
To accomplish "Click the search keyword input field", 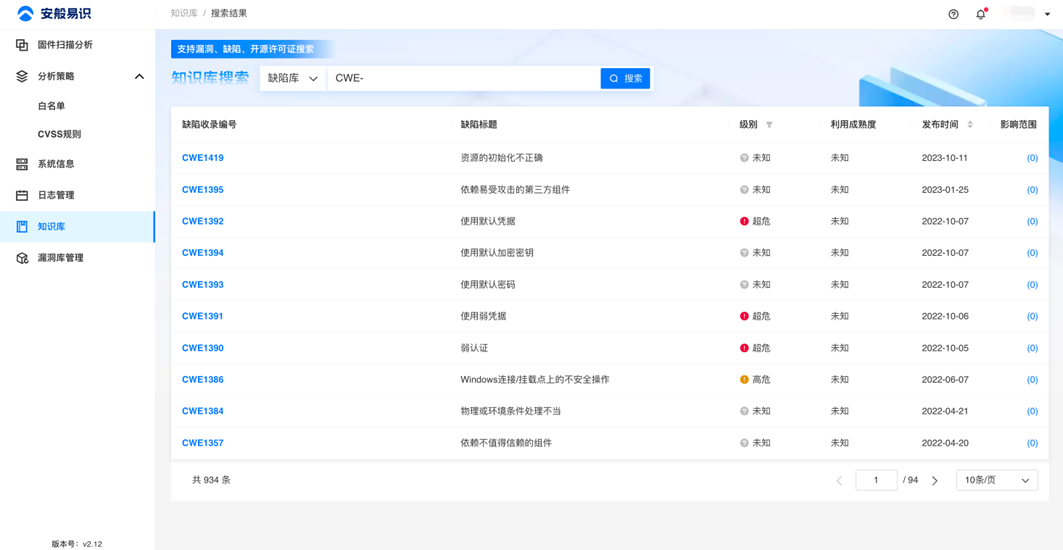I will coord(463,78).
